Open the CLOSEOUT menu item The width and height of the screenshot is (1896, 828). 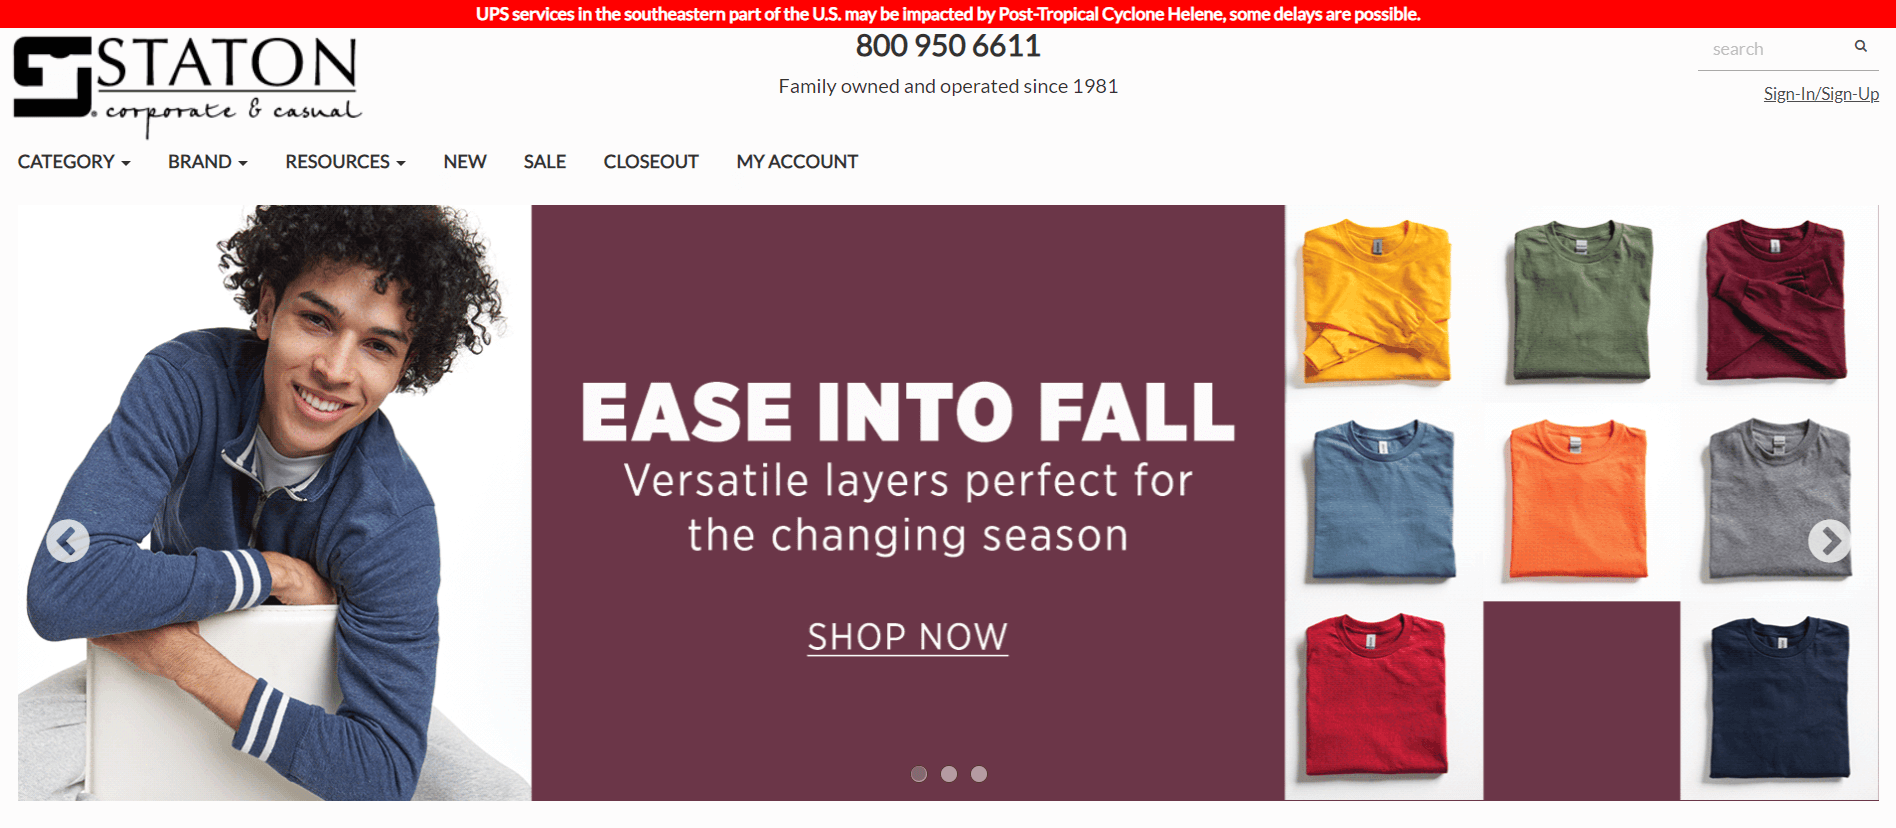click(x=651, y=162)
